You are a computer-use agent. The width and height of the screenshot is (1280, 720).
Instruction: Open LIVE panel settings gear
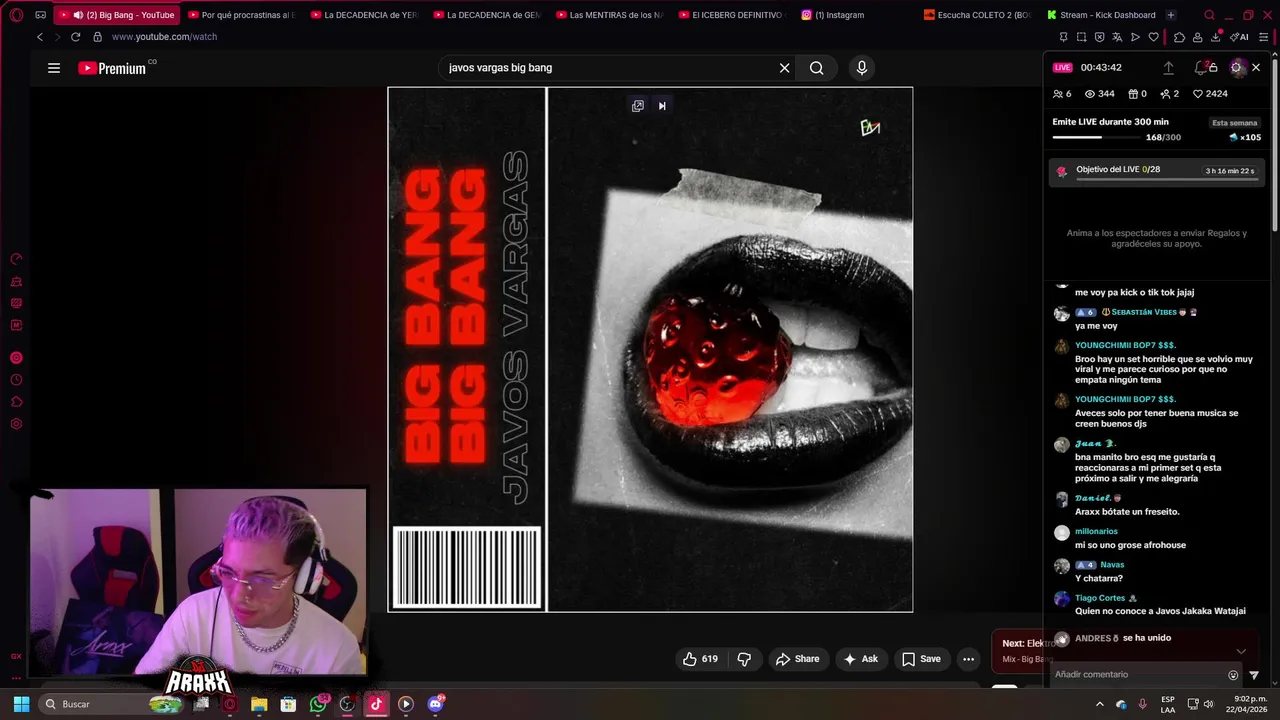1237,68
